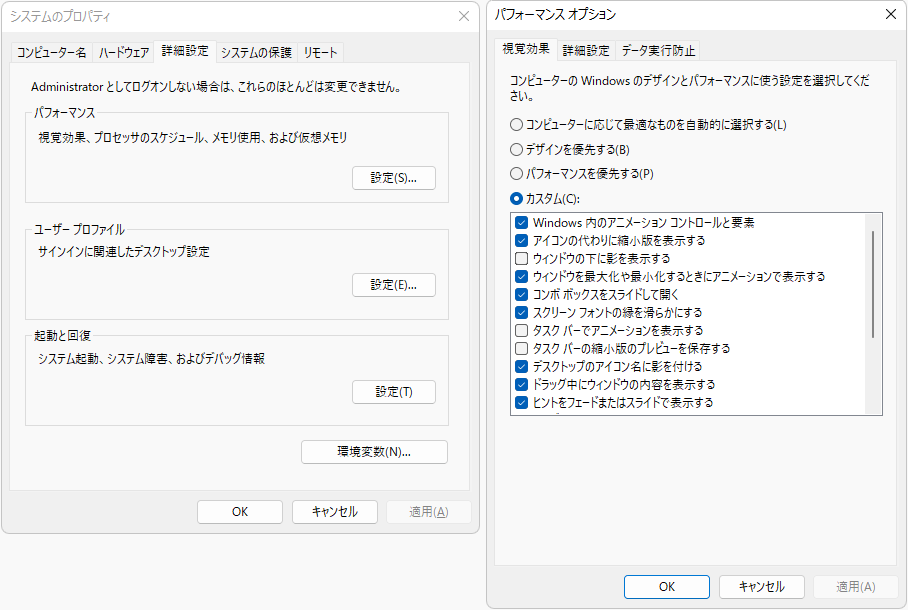This screenshot has width=908, height=610.
Task: Click 環境変数(N)... button
Action: tap(374, 452)
